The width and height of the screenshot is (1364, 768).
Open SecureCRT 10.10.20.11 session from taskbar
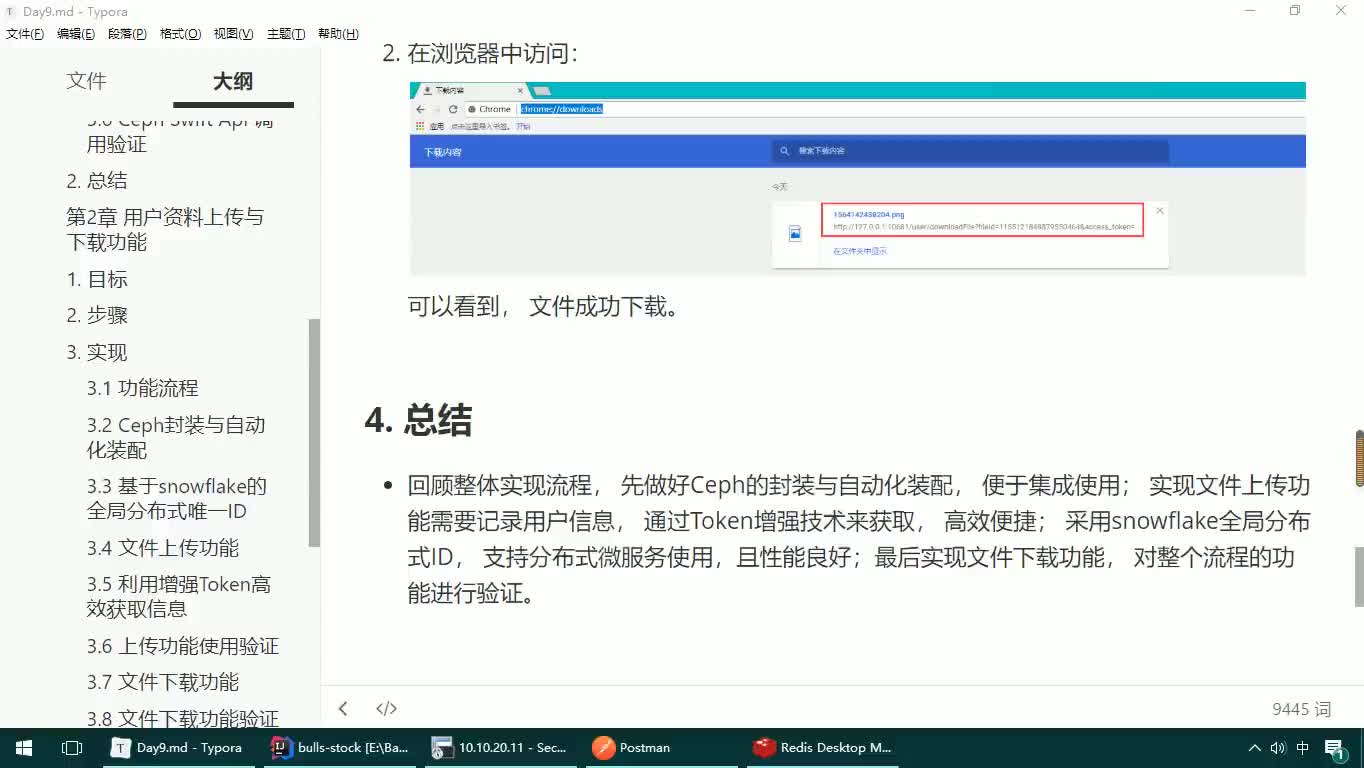(x=500, y=747)
